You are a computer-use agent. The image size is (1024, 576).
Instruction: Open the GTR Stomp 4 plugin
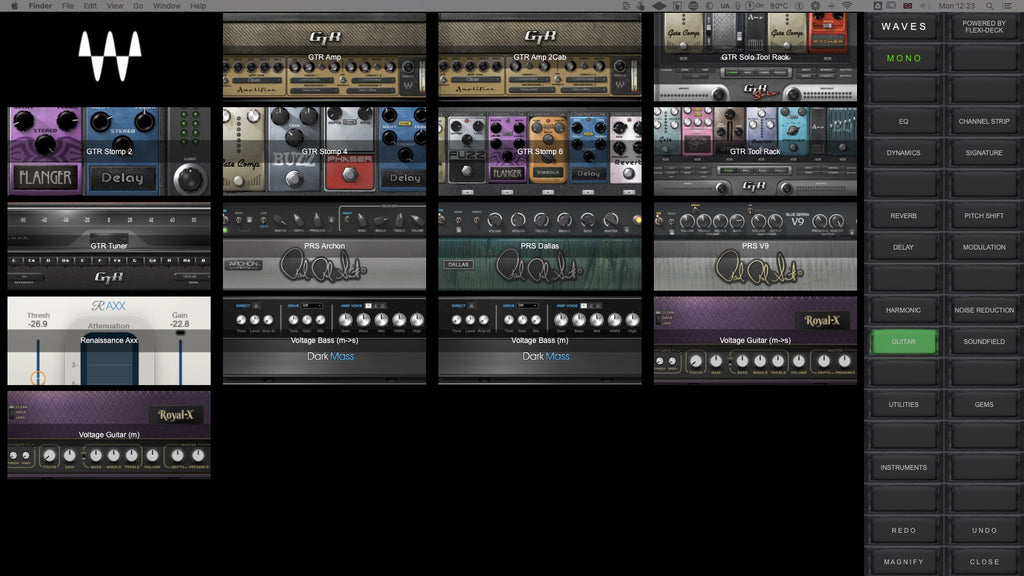click(x=323, y=150)
